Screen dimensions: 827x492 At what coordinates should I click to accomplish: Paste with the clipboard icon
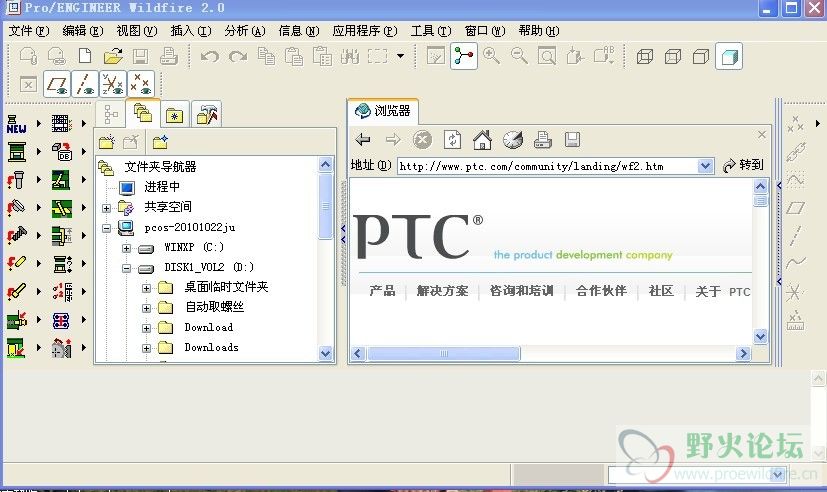294,56
